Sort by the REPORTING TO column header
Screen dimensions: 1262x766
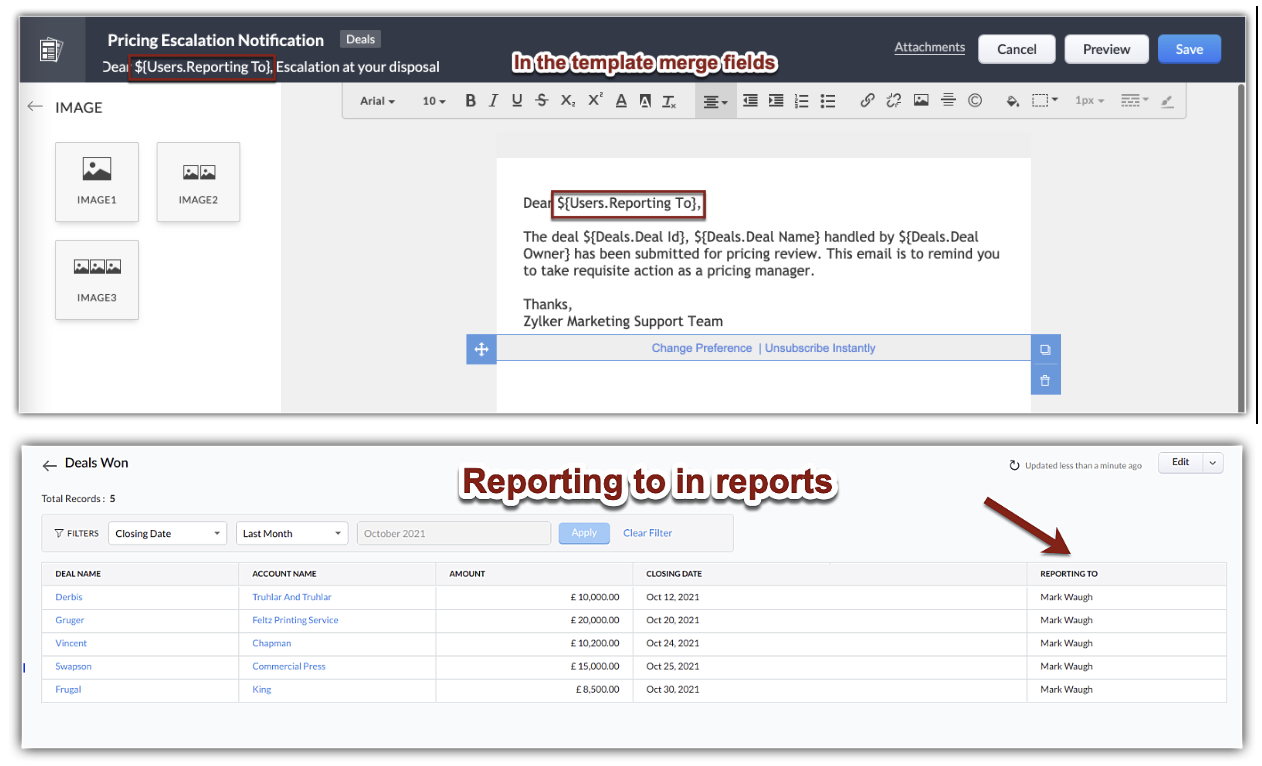(1068, 574)
